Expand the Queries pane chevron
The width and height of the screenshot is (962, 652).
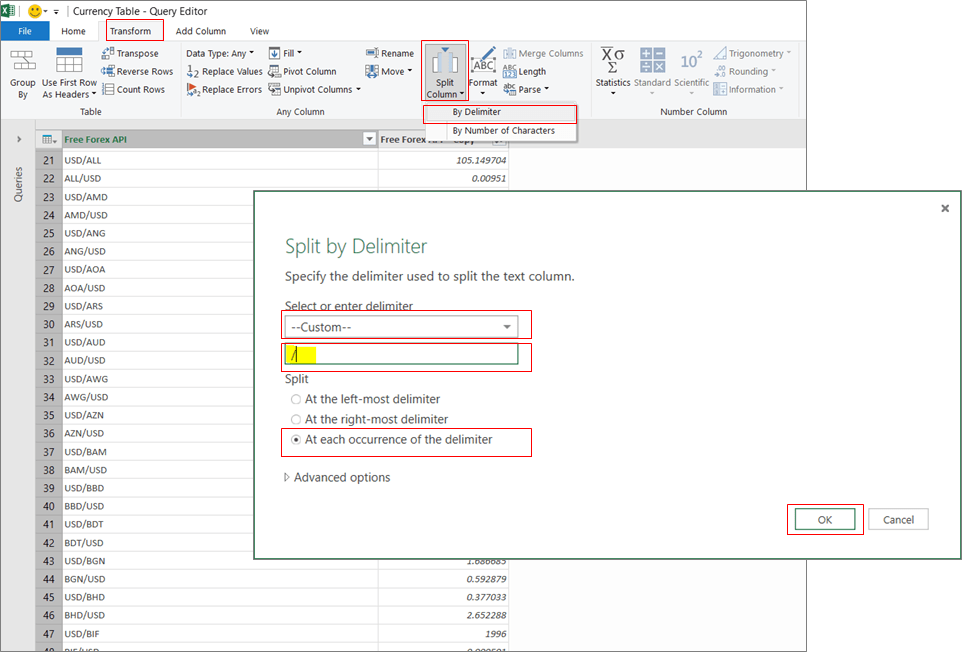[x=19, y=139]
